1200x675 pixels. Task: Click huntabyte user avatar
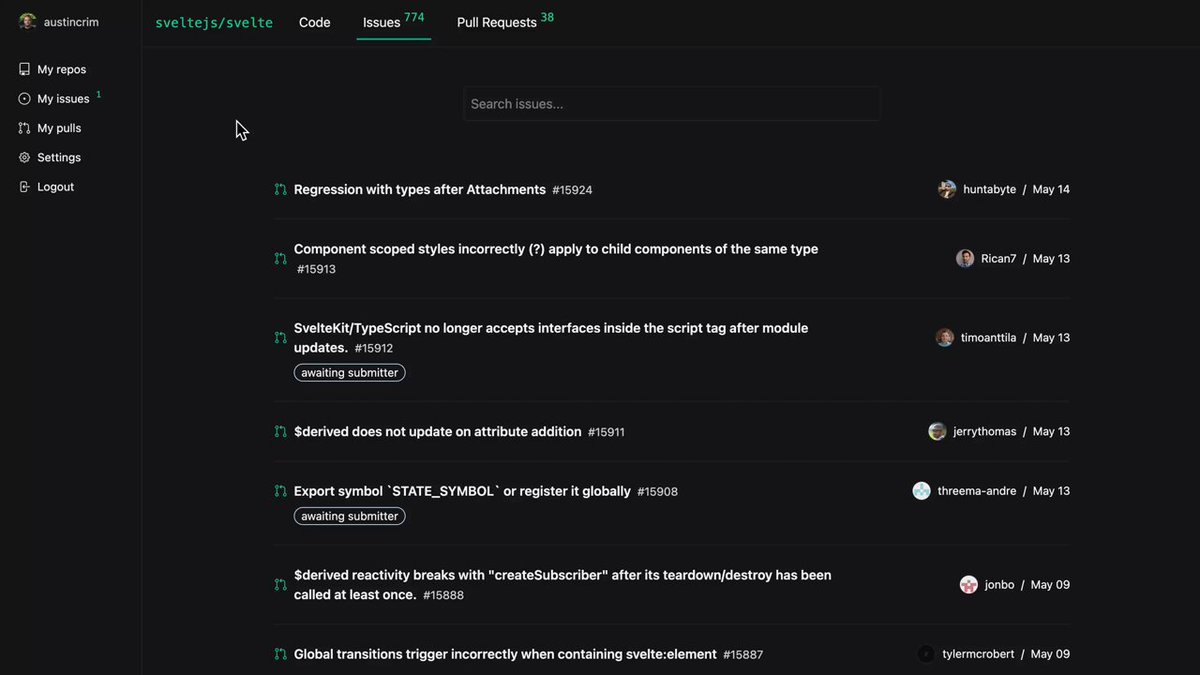pos(947,189)
